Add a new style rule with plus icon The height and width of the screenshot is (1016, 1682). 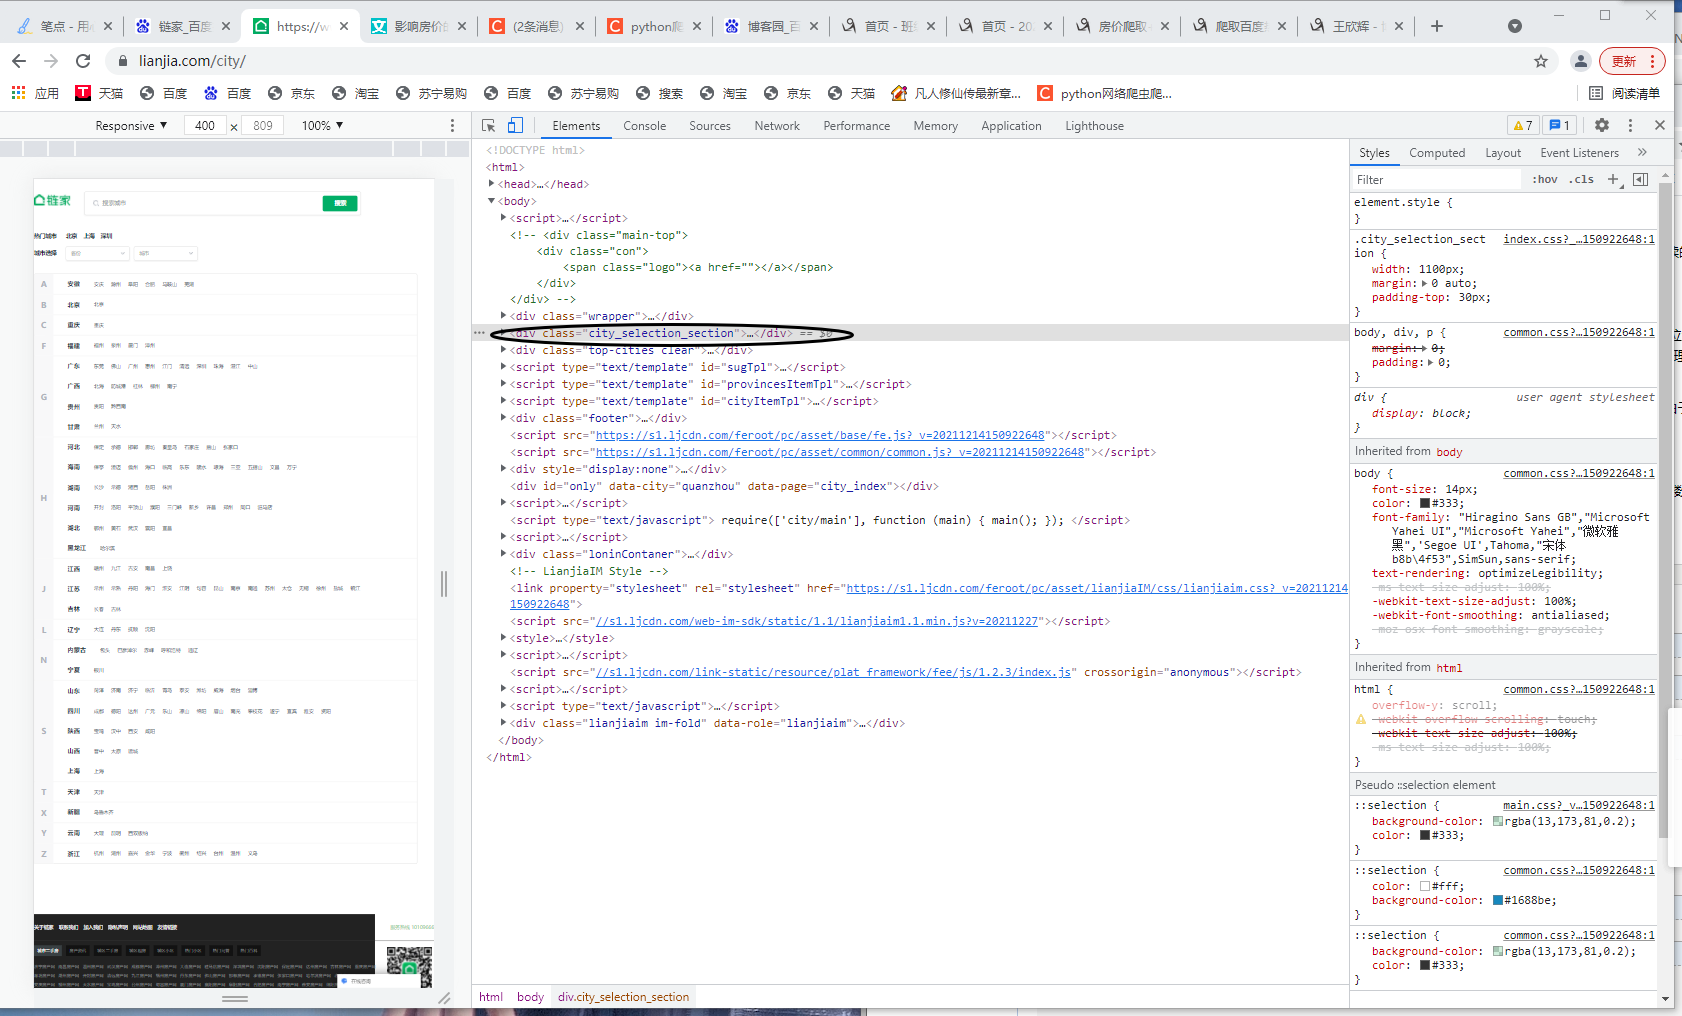pos(1613,179)
